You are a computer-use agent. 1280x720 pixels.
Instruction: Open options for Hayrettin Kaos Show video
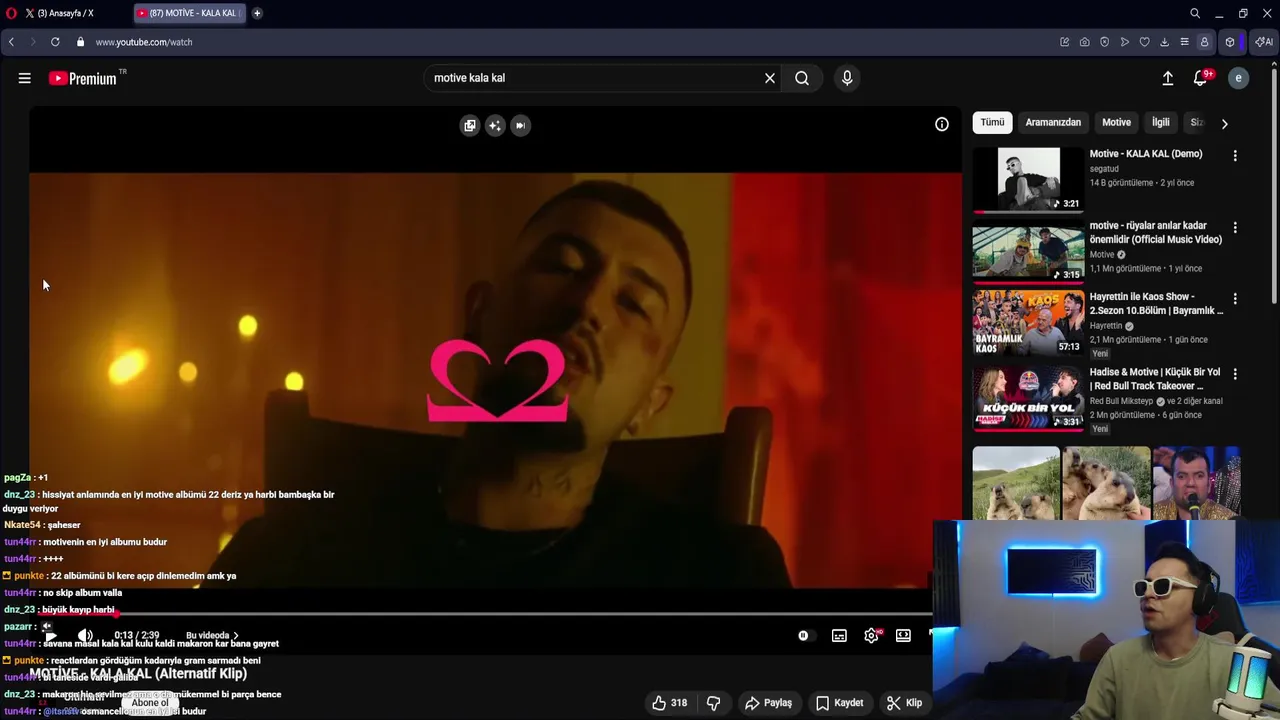click(x=1235, y=299)
